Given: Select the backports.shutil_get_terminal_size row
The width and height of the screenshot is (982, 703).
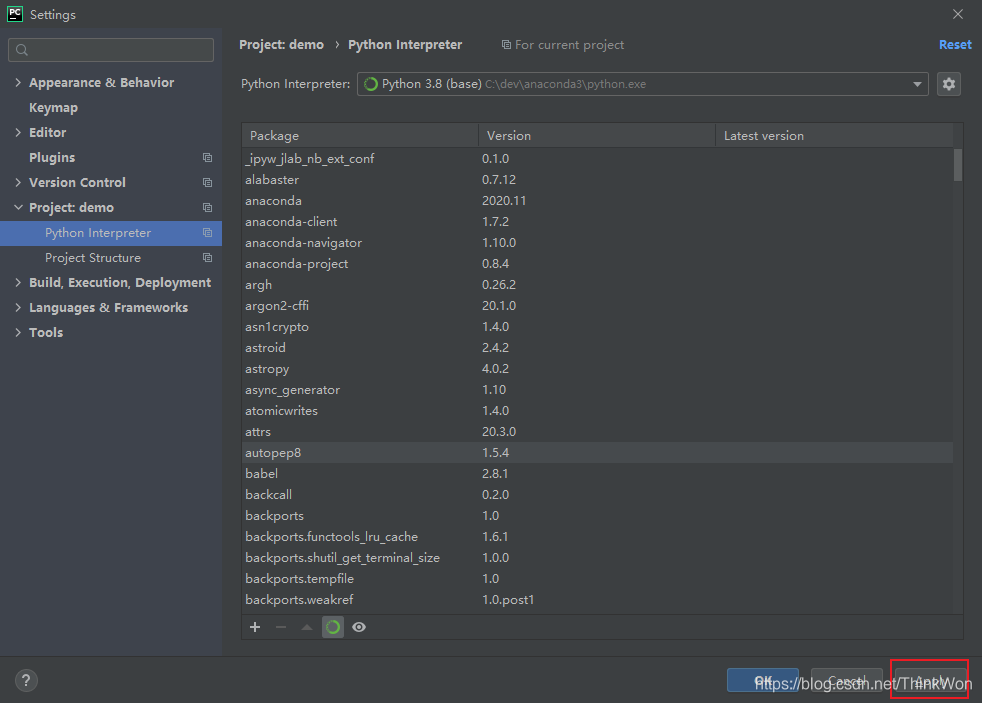Looking at the screenshot, I should (x=597, y=558).
